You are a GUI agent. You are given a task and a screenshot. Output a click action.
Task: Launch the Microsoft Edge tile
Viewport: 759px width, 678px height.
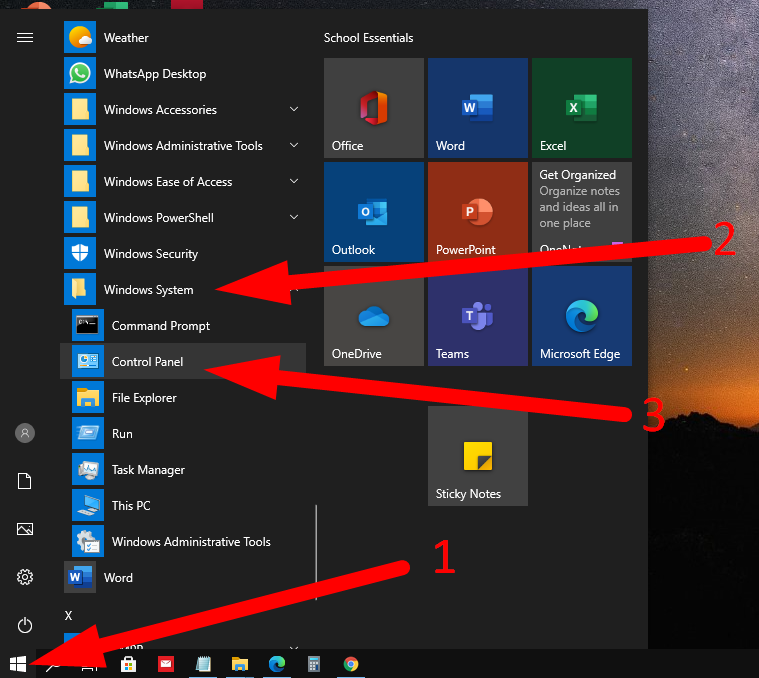coord(582,316)
